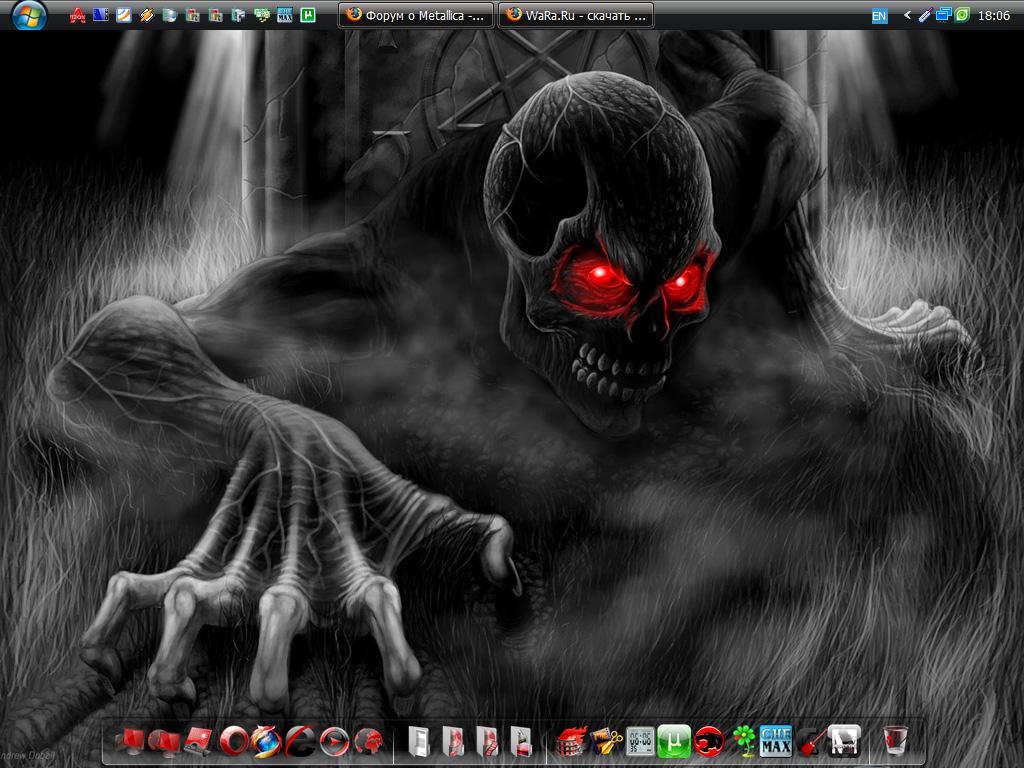The width and height of the screenshot is (1024, 768).
Task: Click the network monitors tray icon
Action: (x=942, y=16)
